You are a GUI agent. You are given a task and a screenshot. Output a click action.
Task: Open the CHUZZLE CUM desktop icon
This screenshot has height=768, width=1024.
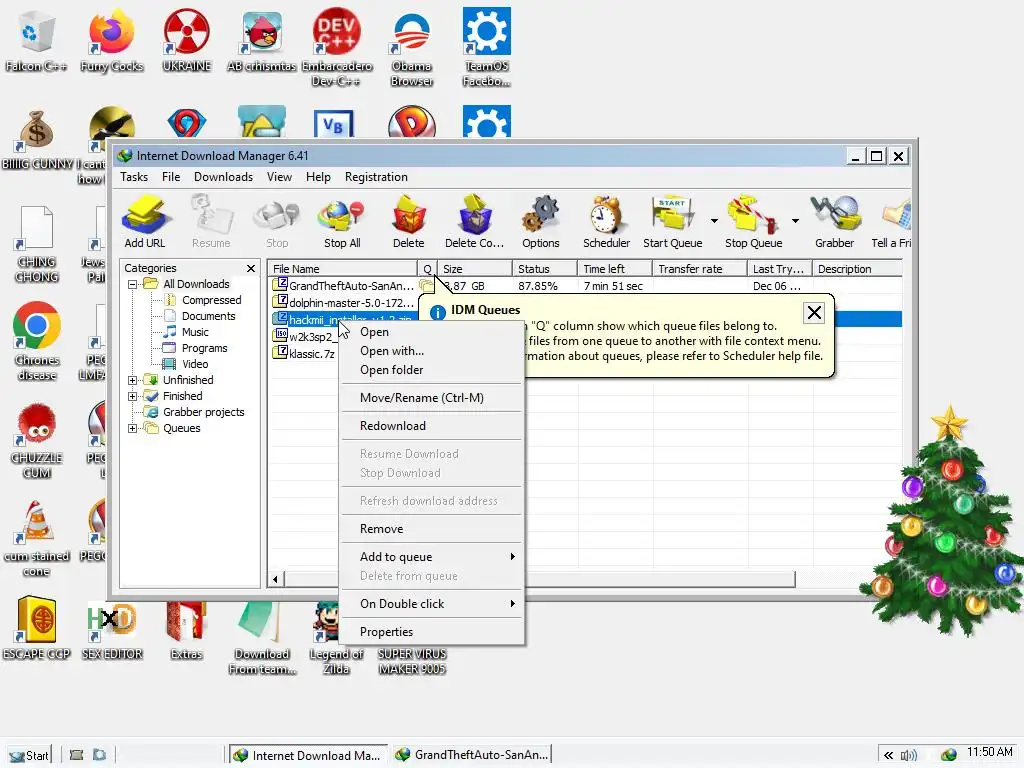[x=37, y=440]
